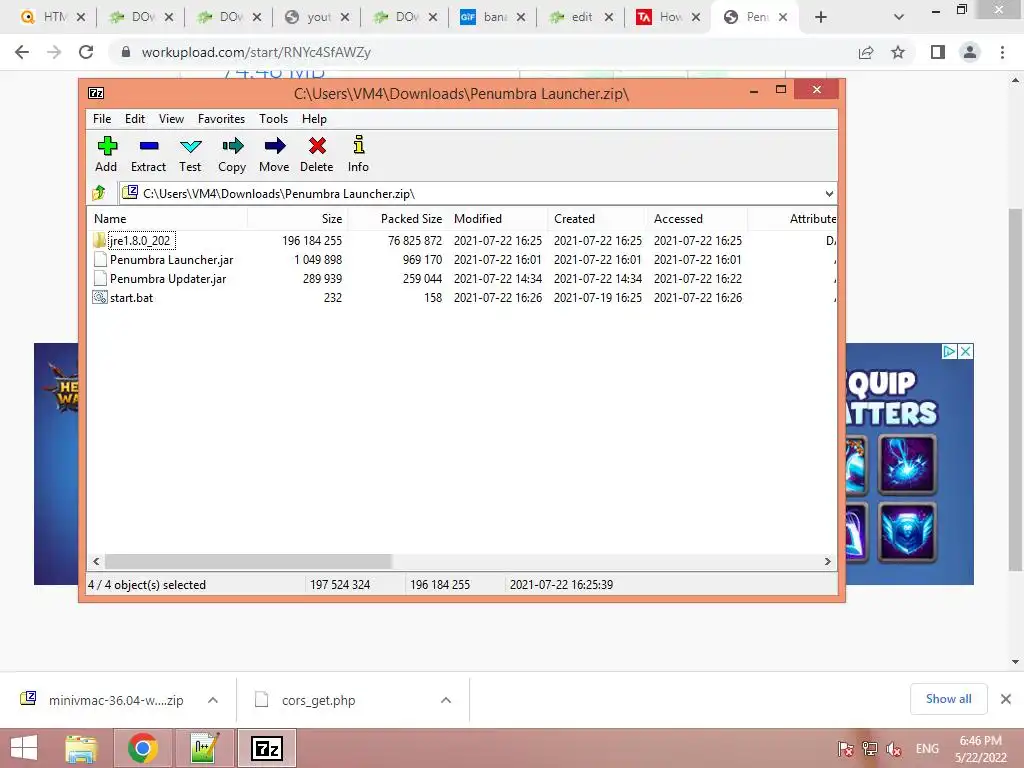The width and height of the screenshot is (1024, 768).
Task: Click the up-one-level folder icon
Action: 99,193
